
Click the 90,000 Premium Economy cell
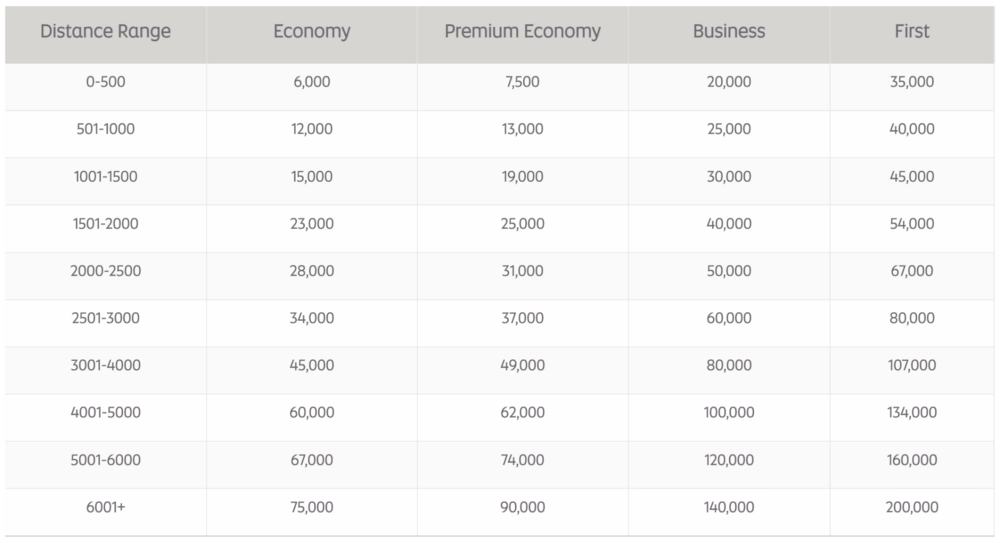[x=522, y=508]
